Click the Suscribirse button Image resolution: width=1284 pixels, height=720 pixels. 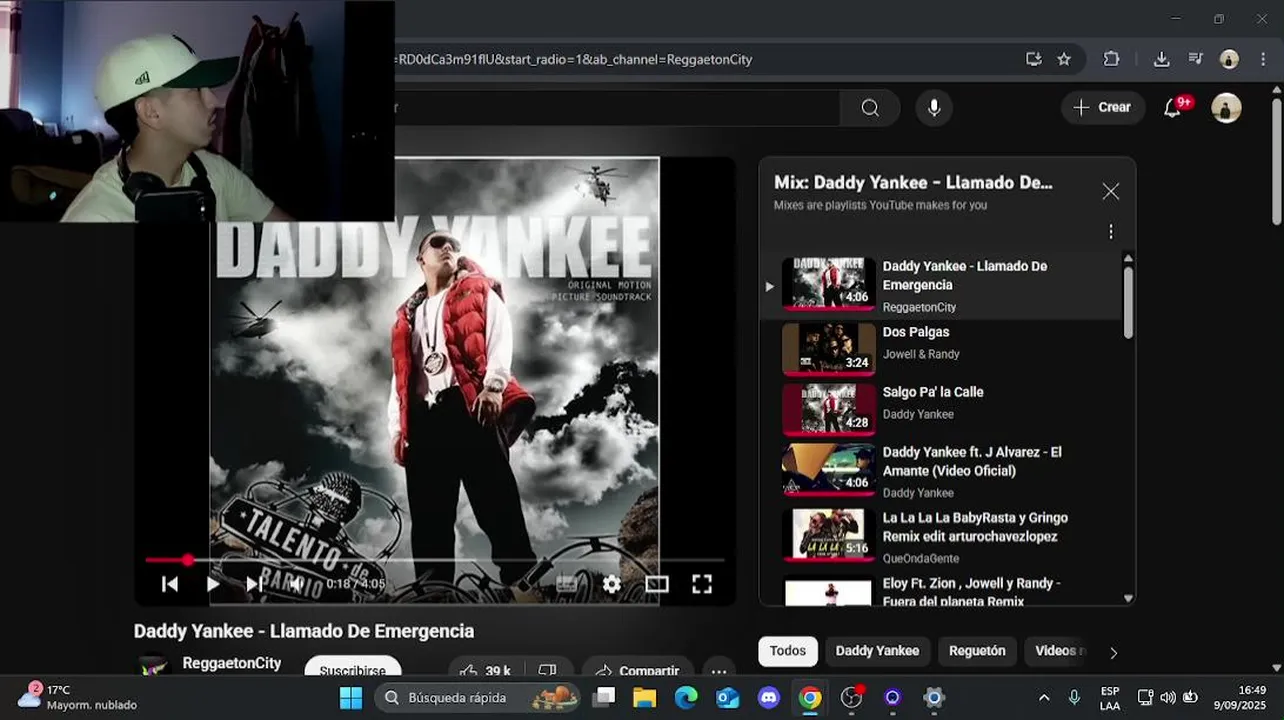pos(352,668)
